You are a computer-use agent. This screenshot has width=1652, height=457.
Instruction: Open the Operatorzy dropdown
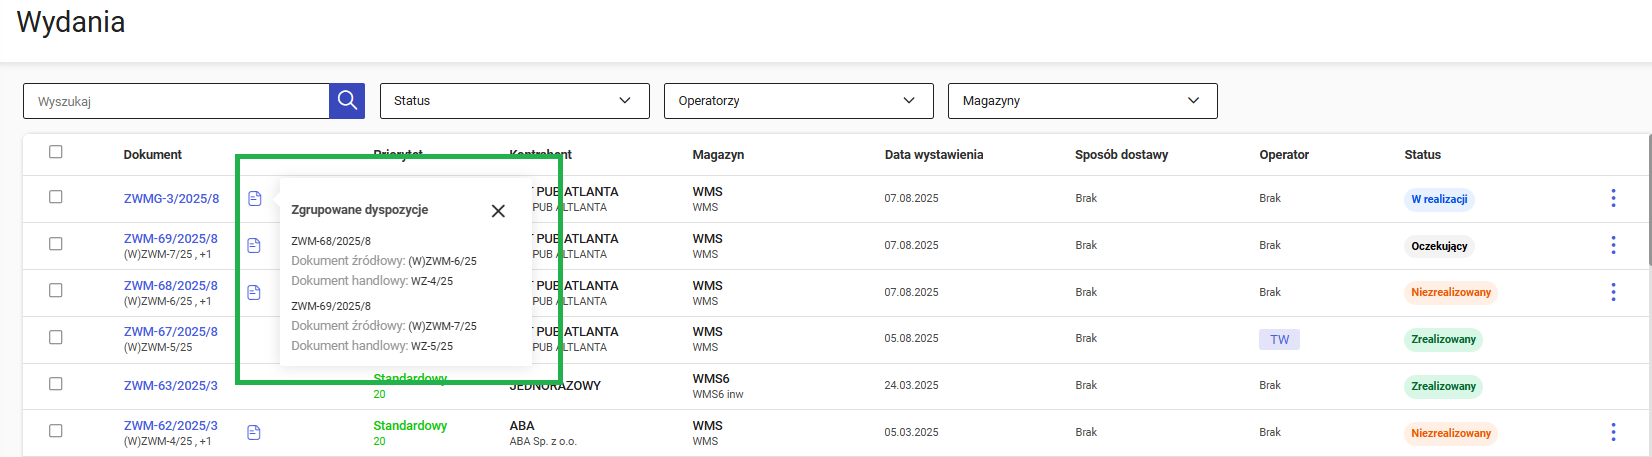tap(798, 101)
